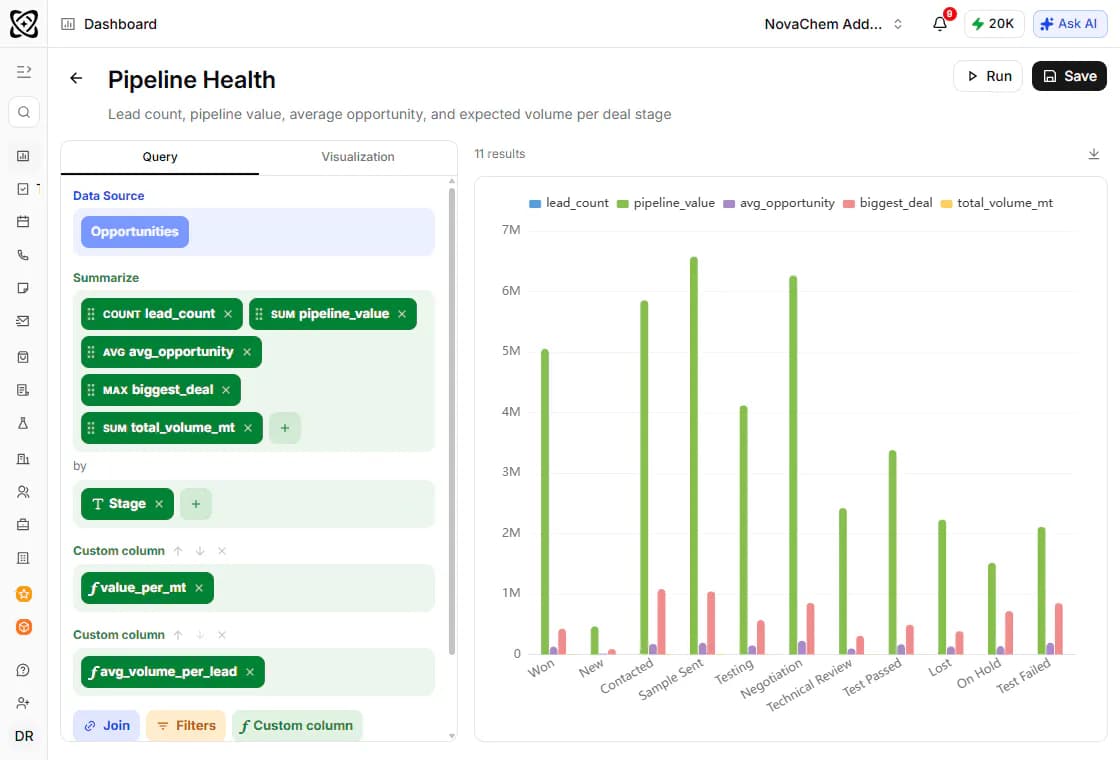
Task: Download results with the download icon
Action: point(1094,154)
